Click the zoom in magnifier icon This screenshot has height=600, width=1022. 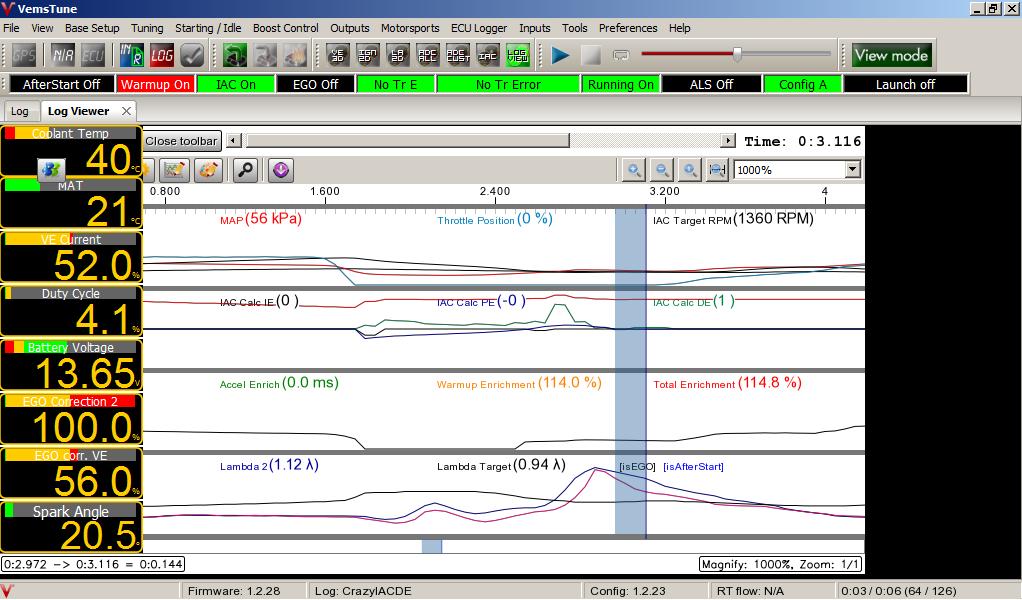point(634,170)
